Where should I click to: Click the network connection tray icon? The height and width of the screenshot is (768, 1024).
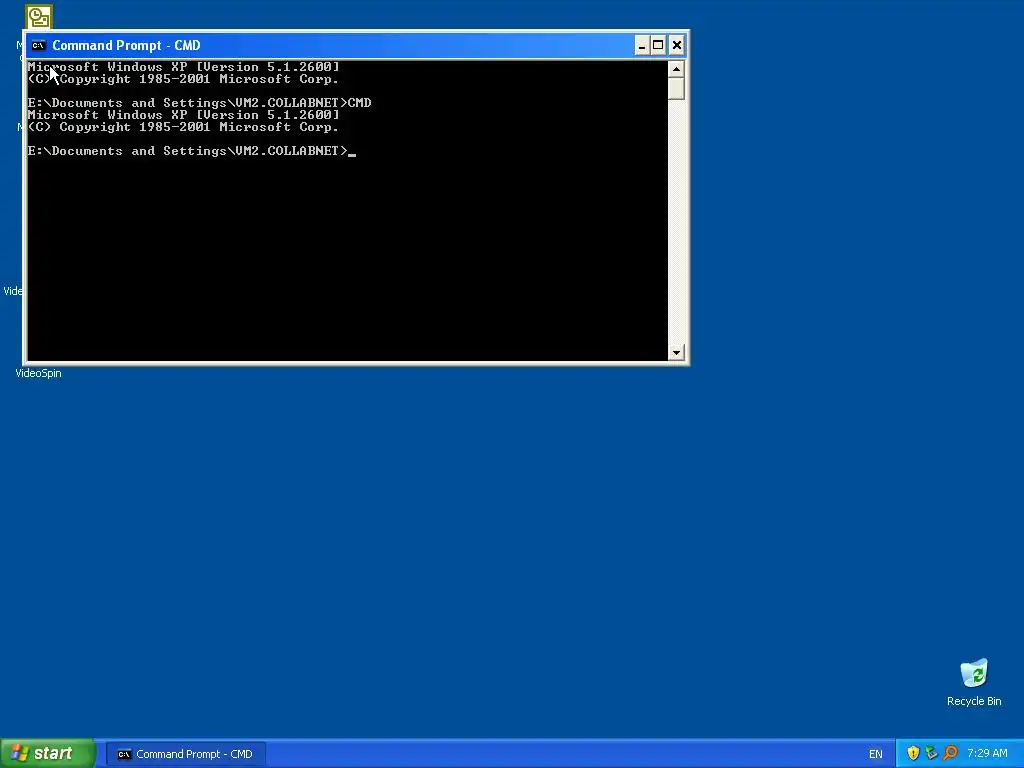coord(931,754)
